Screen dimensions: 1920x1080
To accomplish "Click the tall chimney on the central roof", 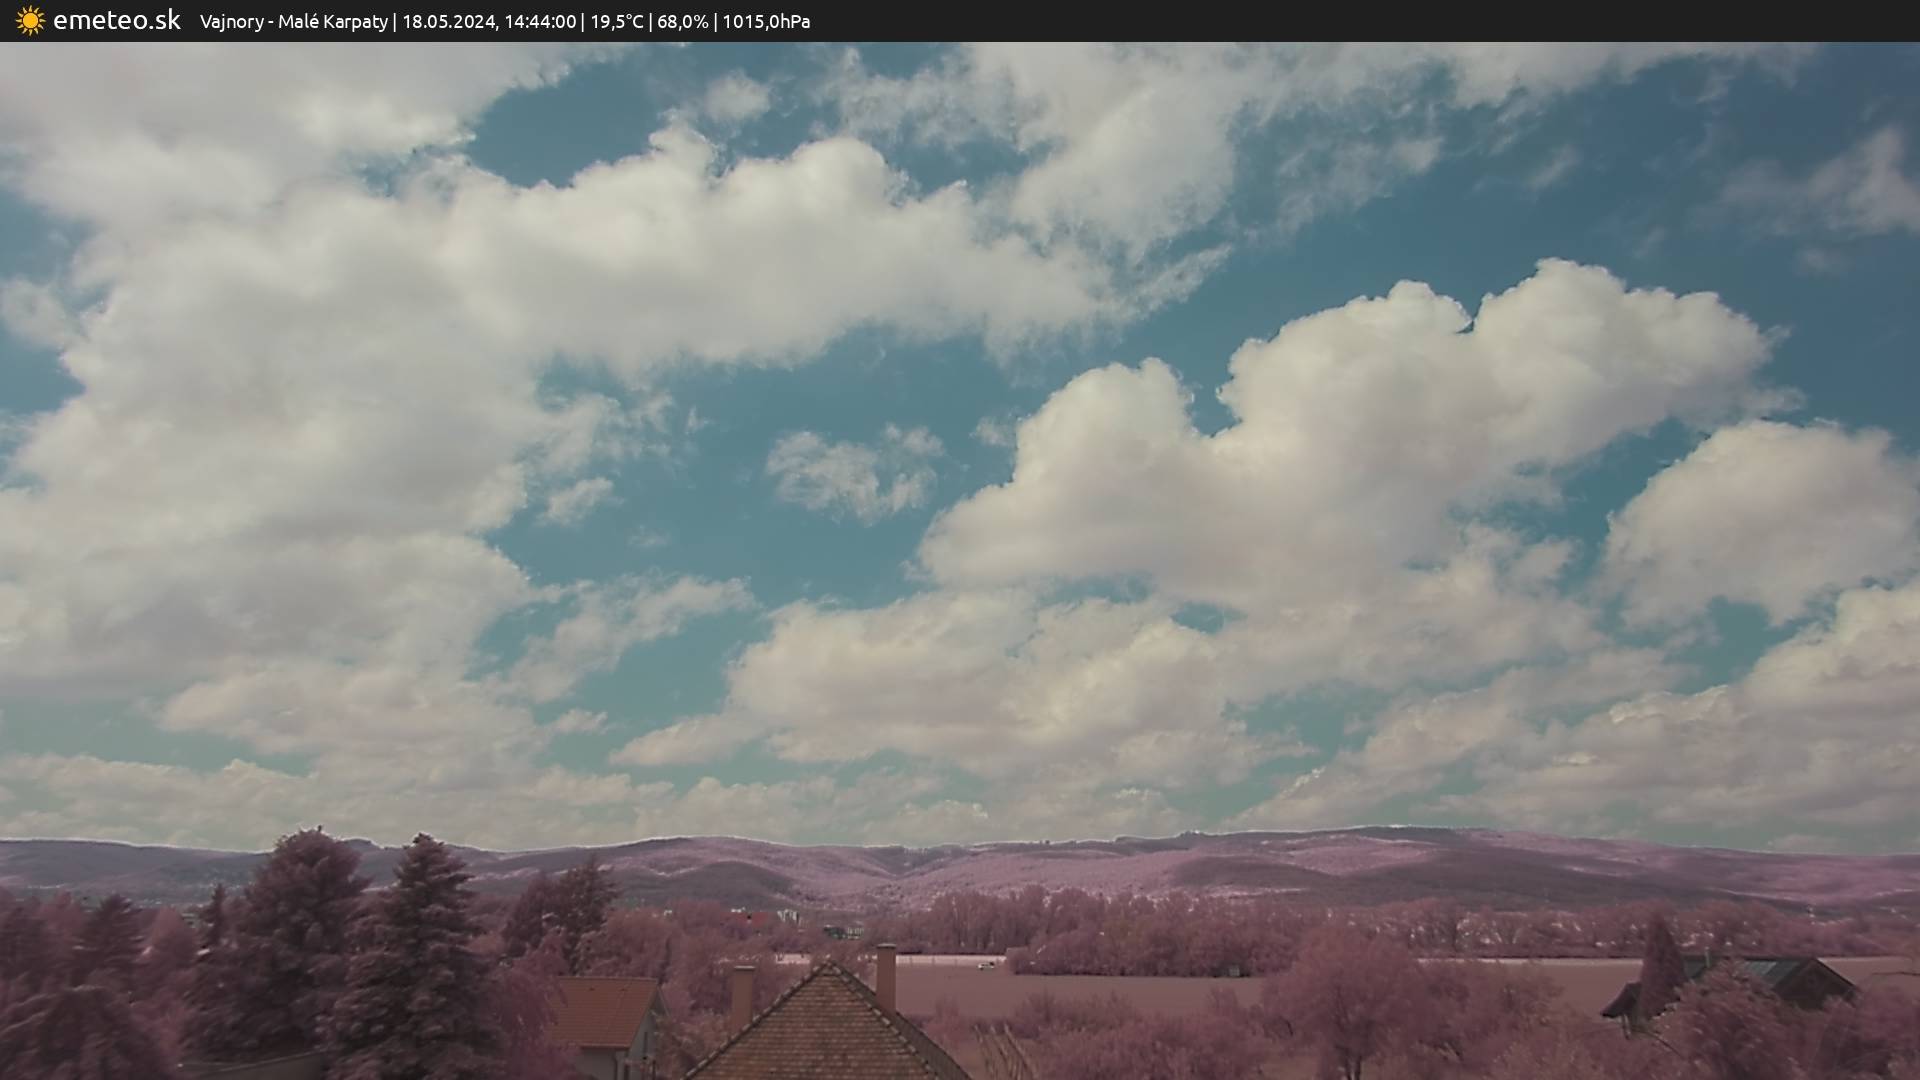I will pyautogui.click(x=886, y=976).
